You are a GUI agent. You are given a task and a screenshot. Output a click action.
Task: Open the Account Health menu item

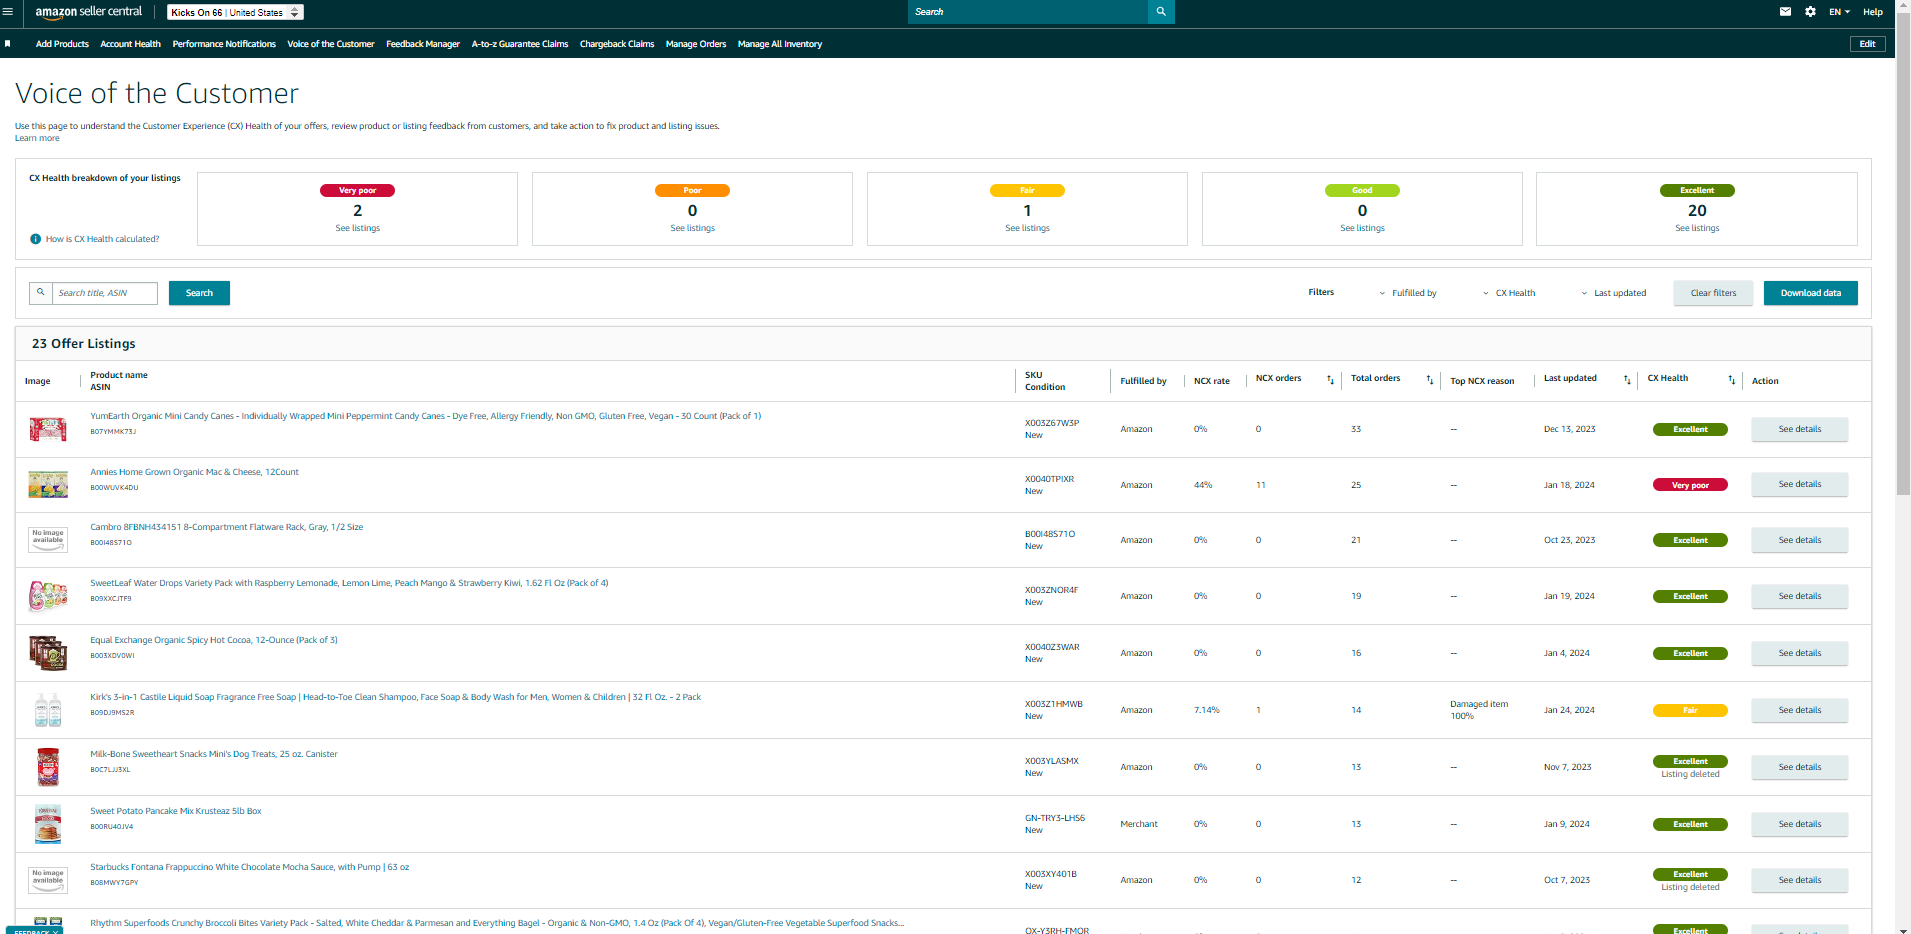[x=130, y=44]
